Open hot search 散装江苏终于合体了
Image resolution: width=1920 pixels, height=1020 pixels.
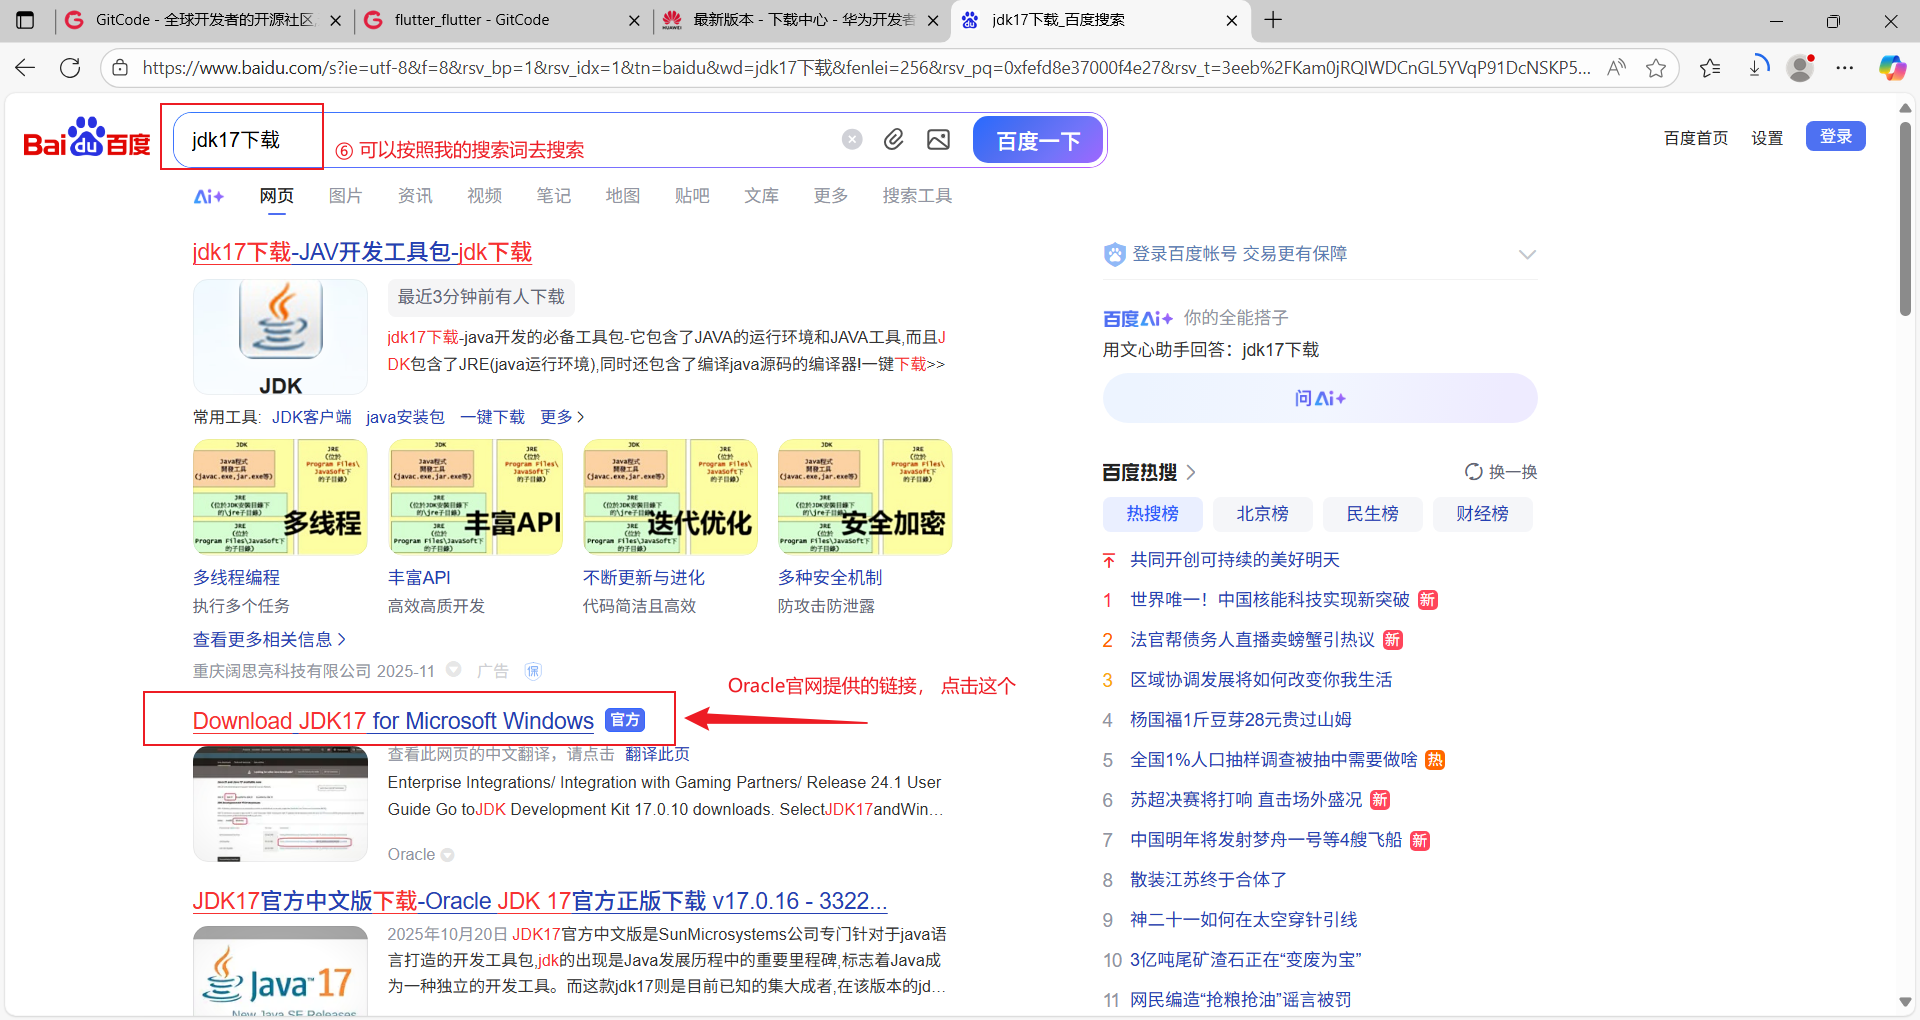pos(1209,880)
